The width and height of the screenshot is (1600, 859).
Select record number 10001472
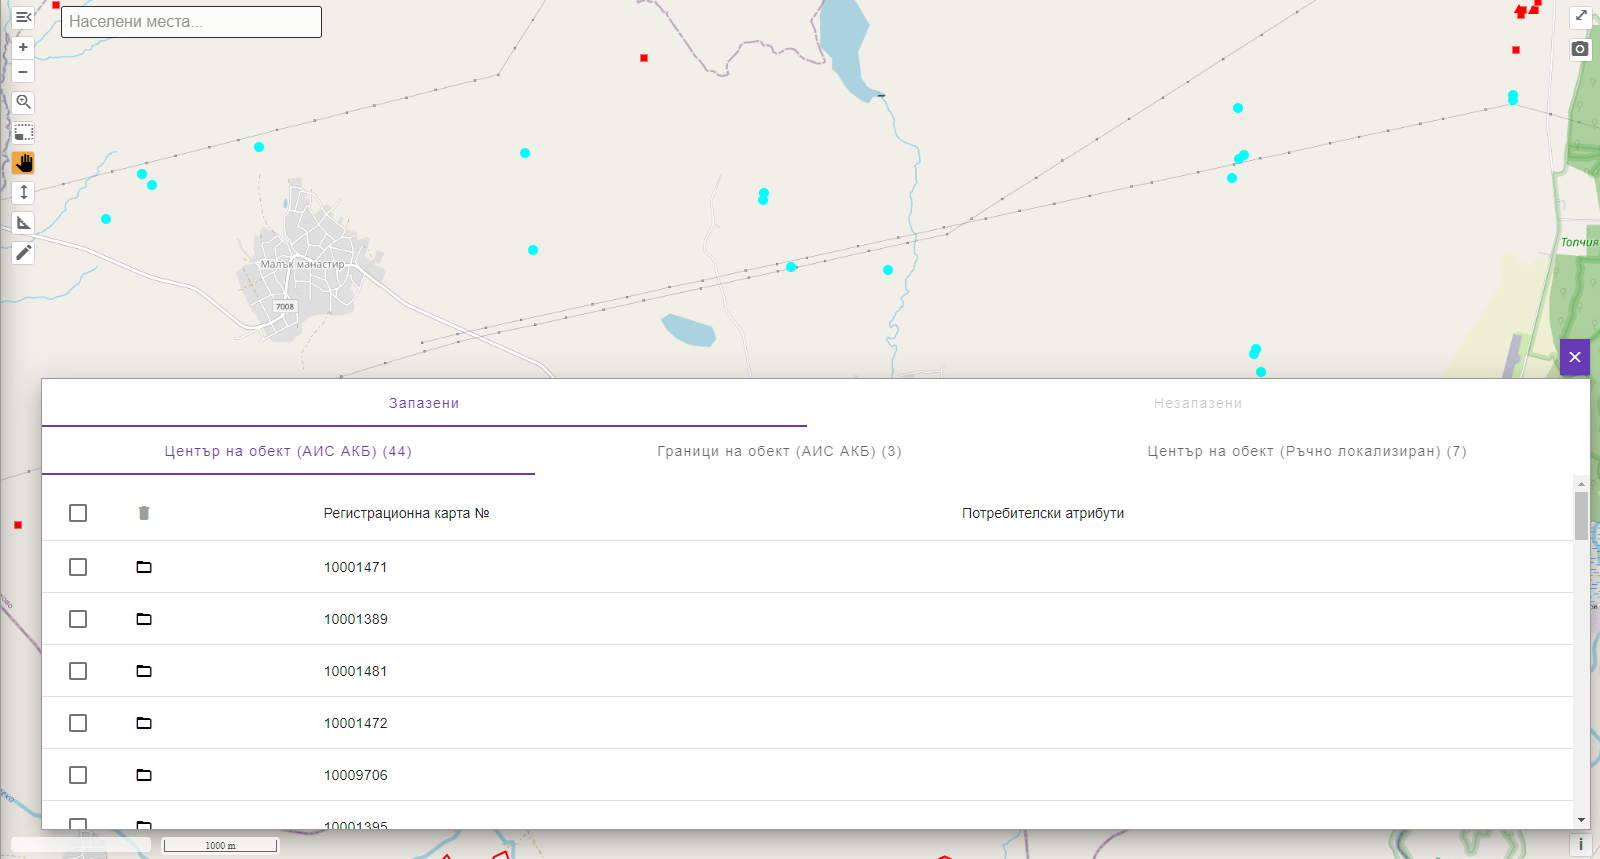click(x=355, y=723)
